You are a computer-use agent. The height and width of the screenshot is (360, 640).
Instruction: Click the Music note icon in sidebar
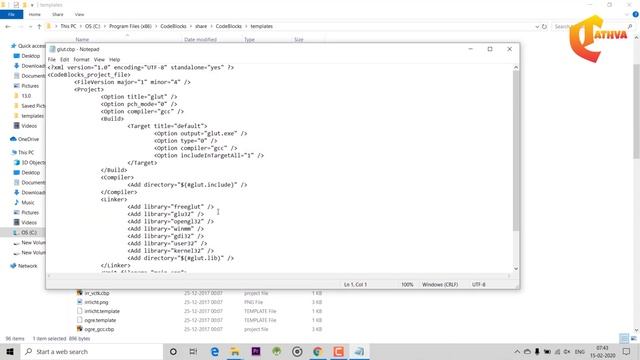click(17, 202)
